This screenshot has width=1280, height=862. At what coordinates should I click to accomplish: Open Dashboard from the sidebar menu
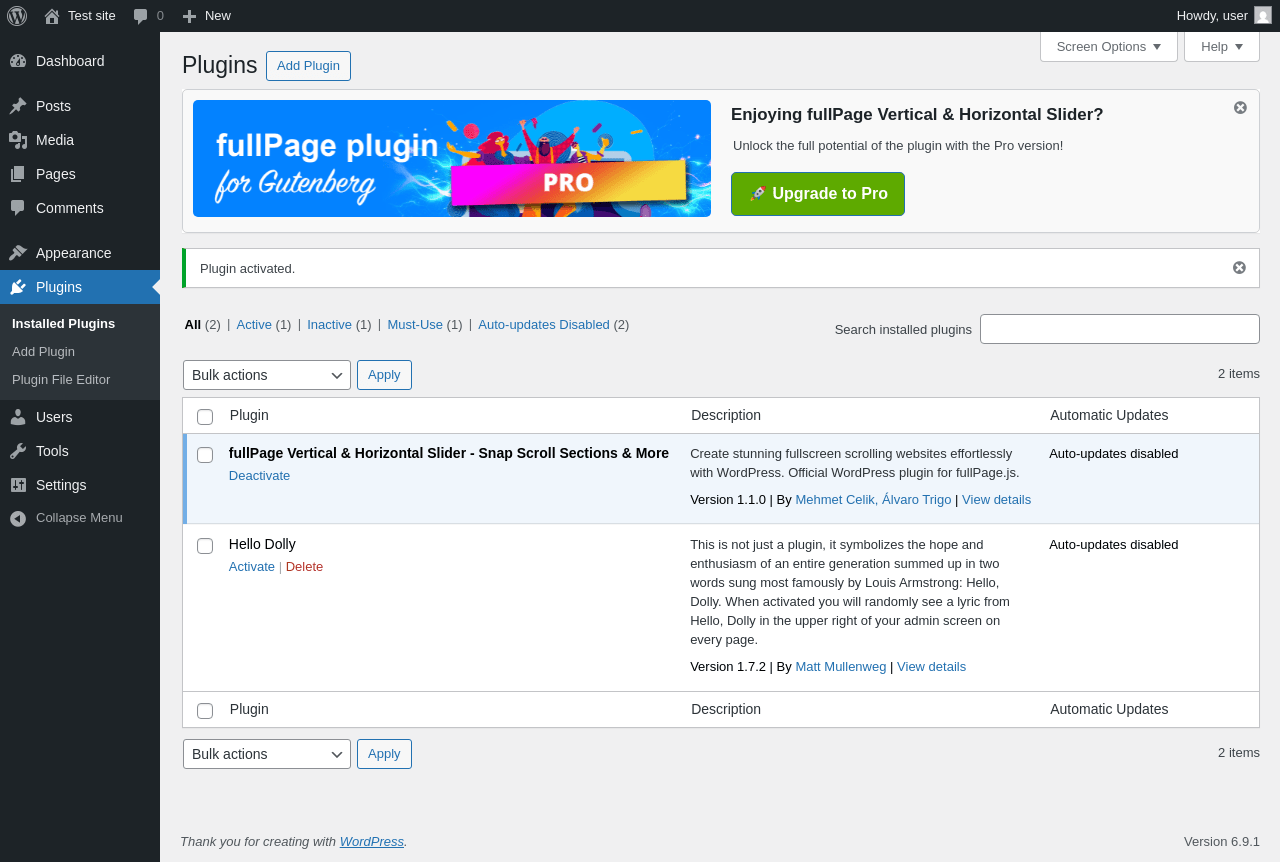pos(80,61)
